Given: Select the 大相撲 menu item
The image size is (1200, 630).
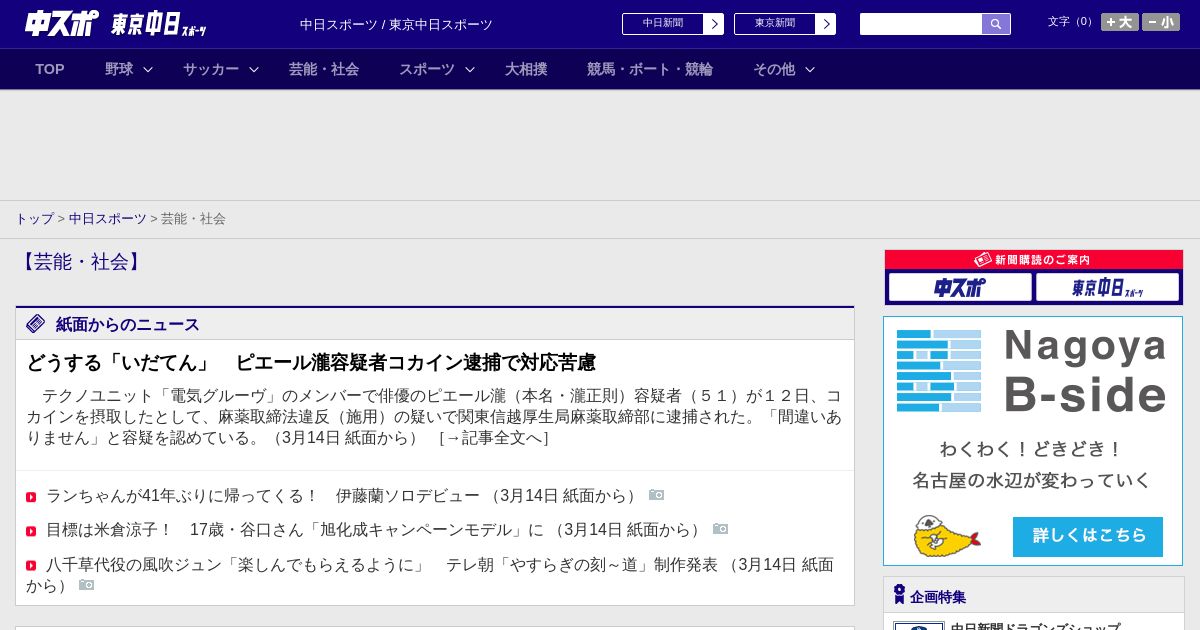Looking at the screenshot, I should [526, 69].
